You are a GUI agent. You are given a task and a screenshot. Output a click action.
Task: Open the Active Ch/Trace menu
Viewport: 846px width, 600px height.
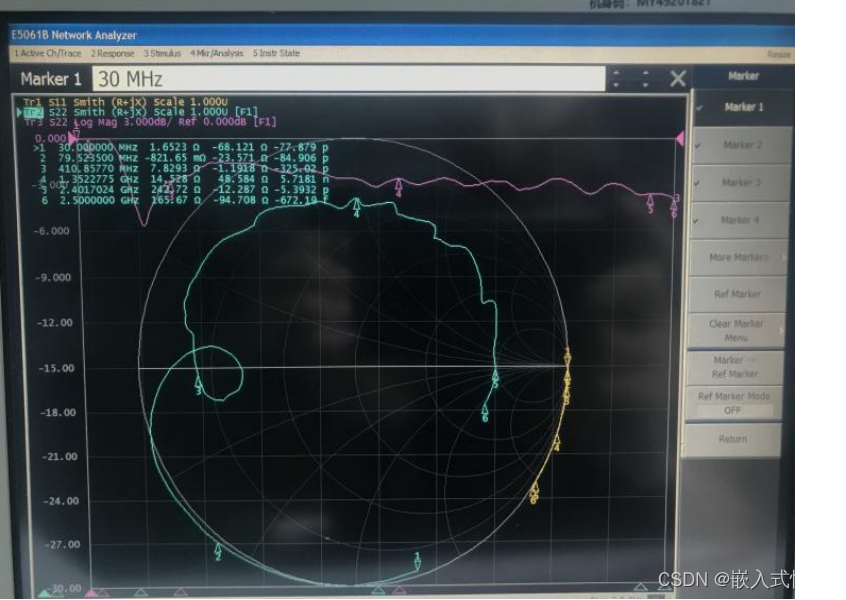pos(47,53)
